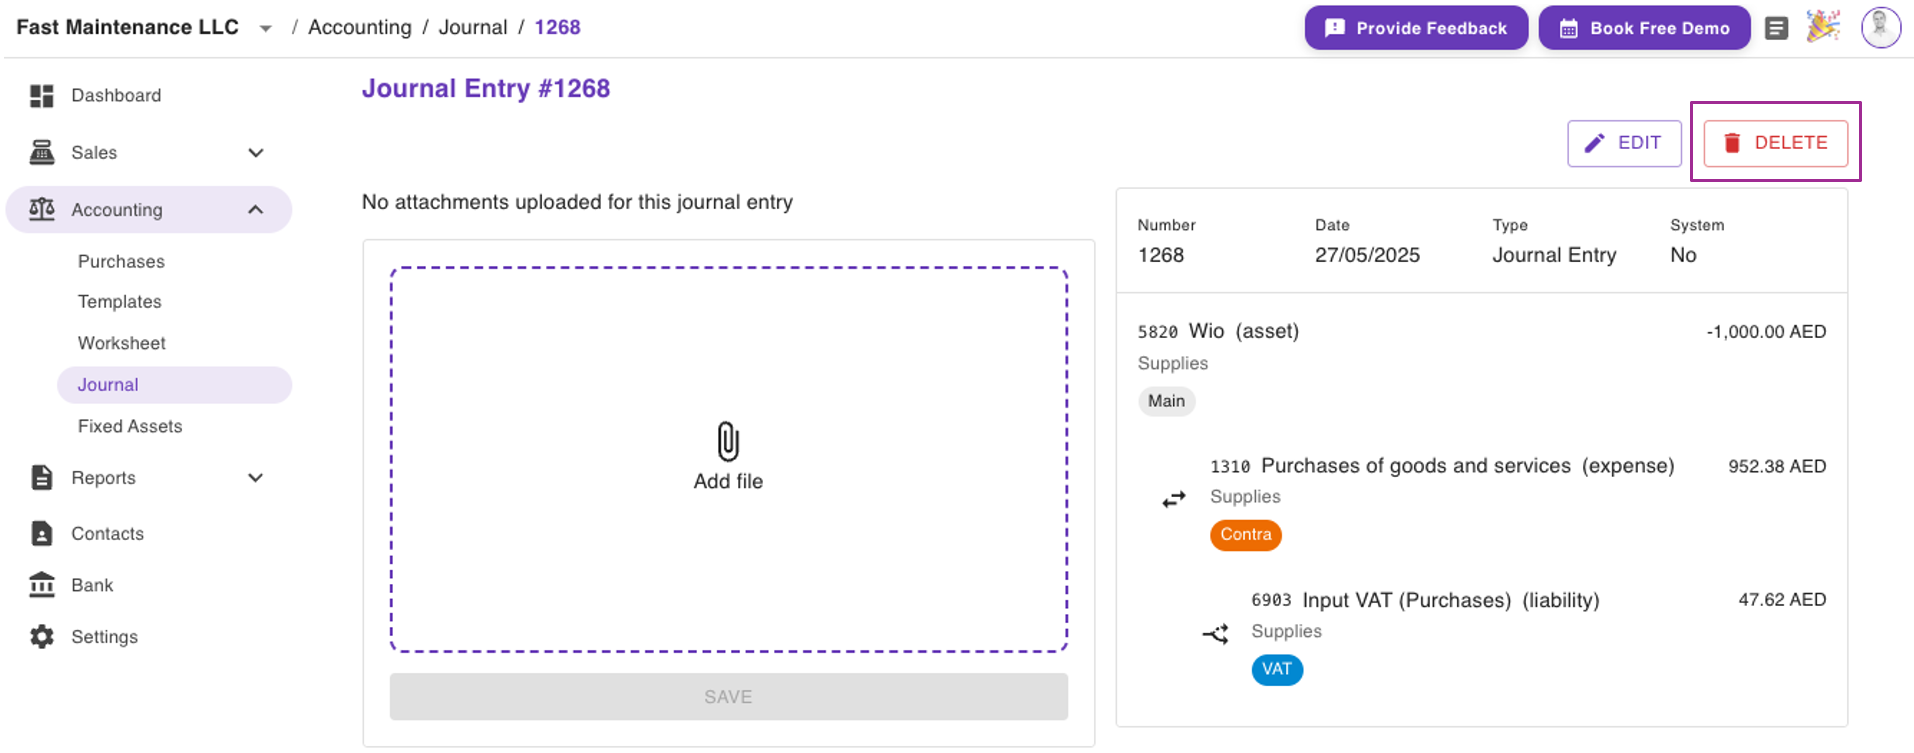Click the Journal breadcrumb link
1914x753 pixels.
point(472,28)
